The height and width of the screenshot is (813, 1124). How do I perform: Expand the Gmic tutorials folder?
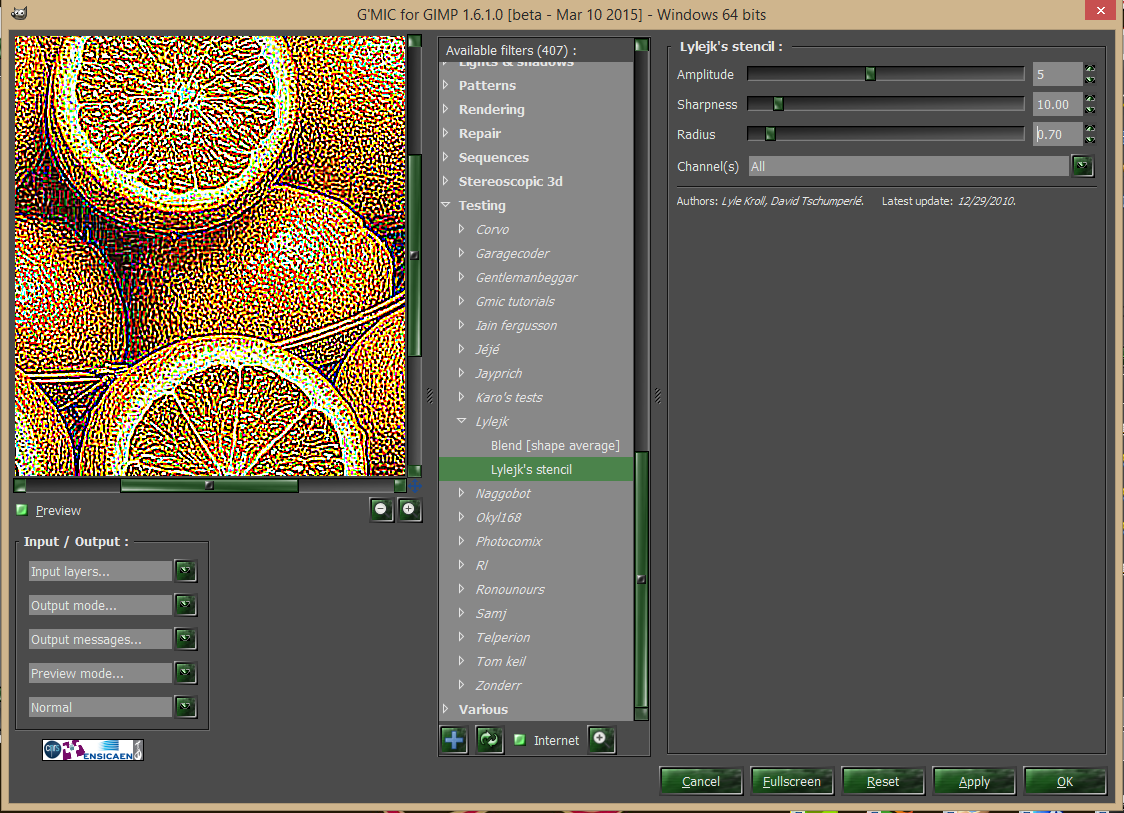462,301
